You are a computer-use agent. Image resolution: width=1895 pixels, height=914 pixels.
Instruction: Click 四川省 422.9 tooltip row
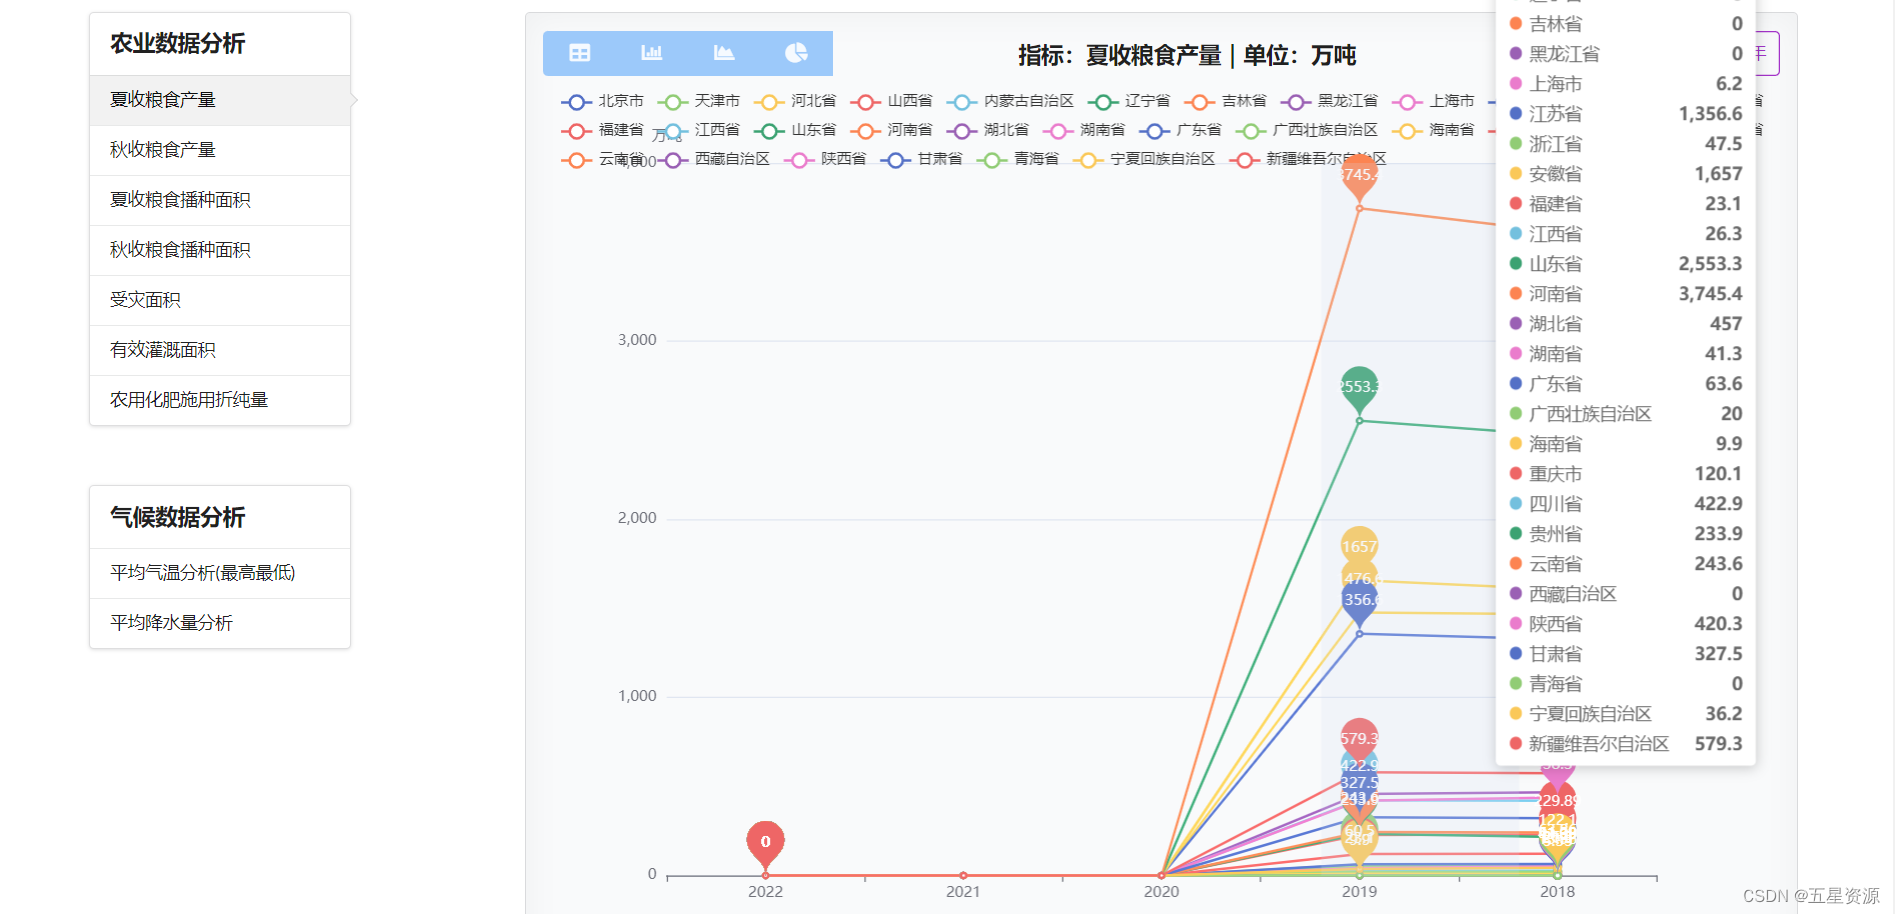click(1625, 504)
